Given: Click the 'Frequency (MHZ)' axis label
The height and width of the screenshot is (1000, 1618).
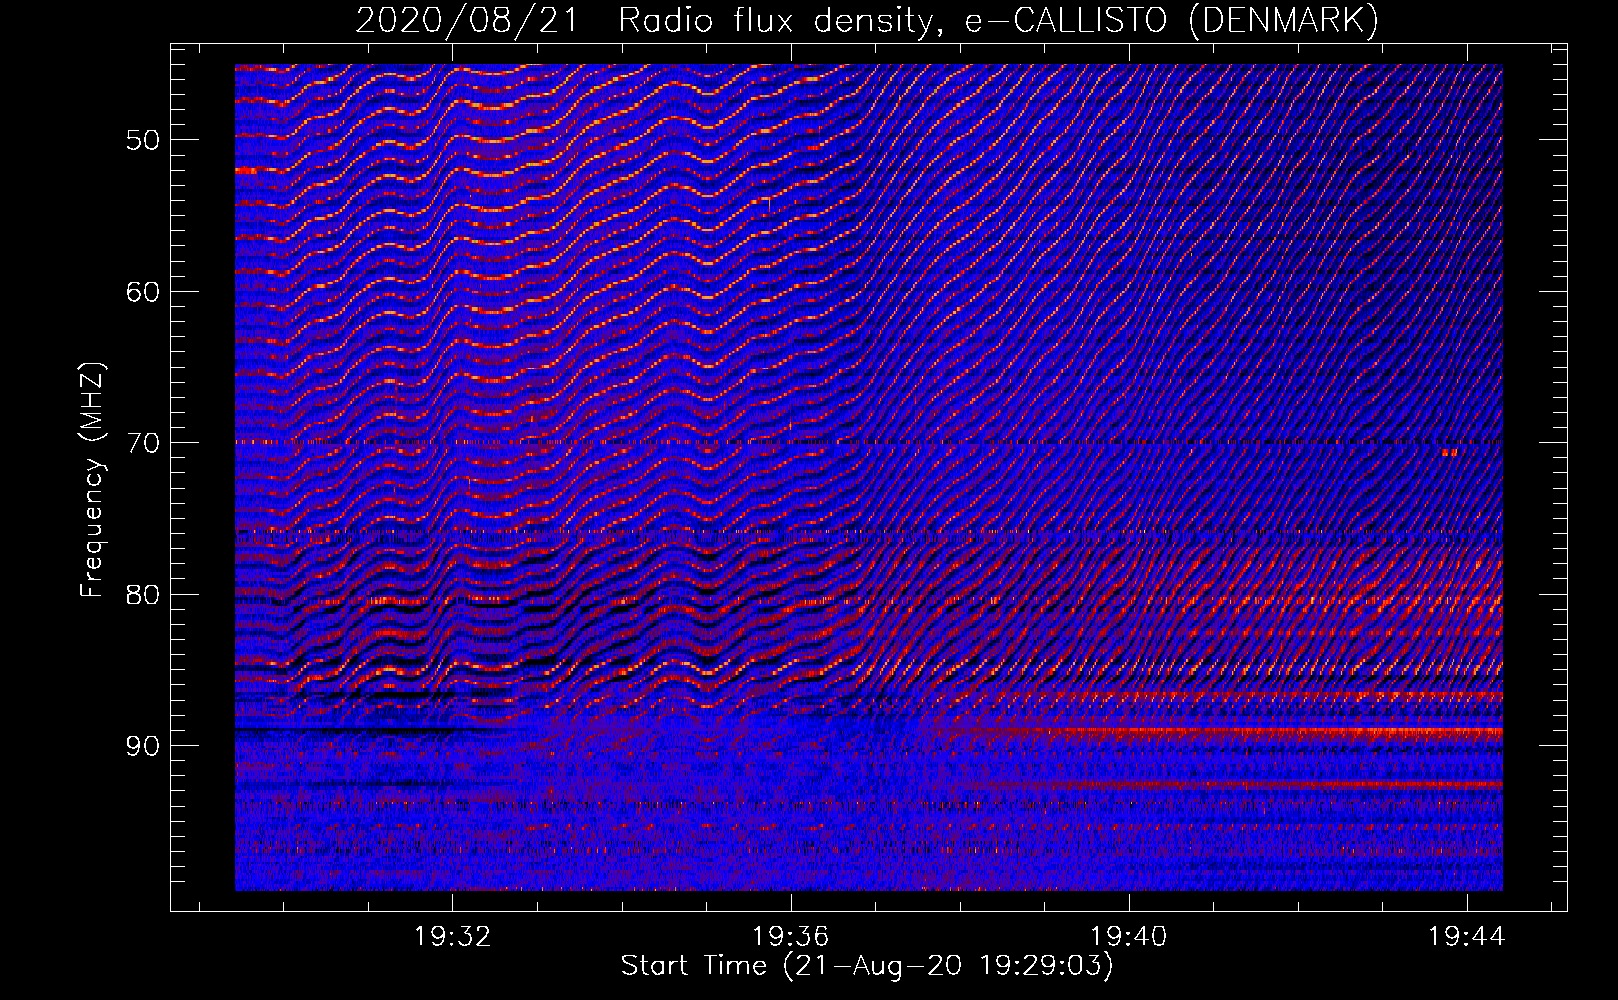Looking at the screenshot, I should click(92, 481).
